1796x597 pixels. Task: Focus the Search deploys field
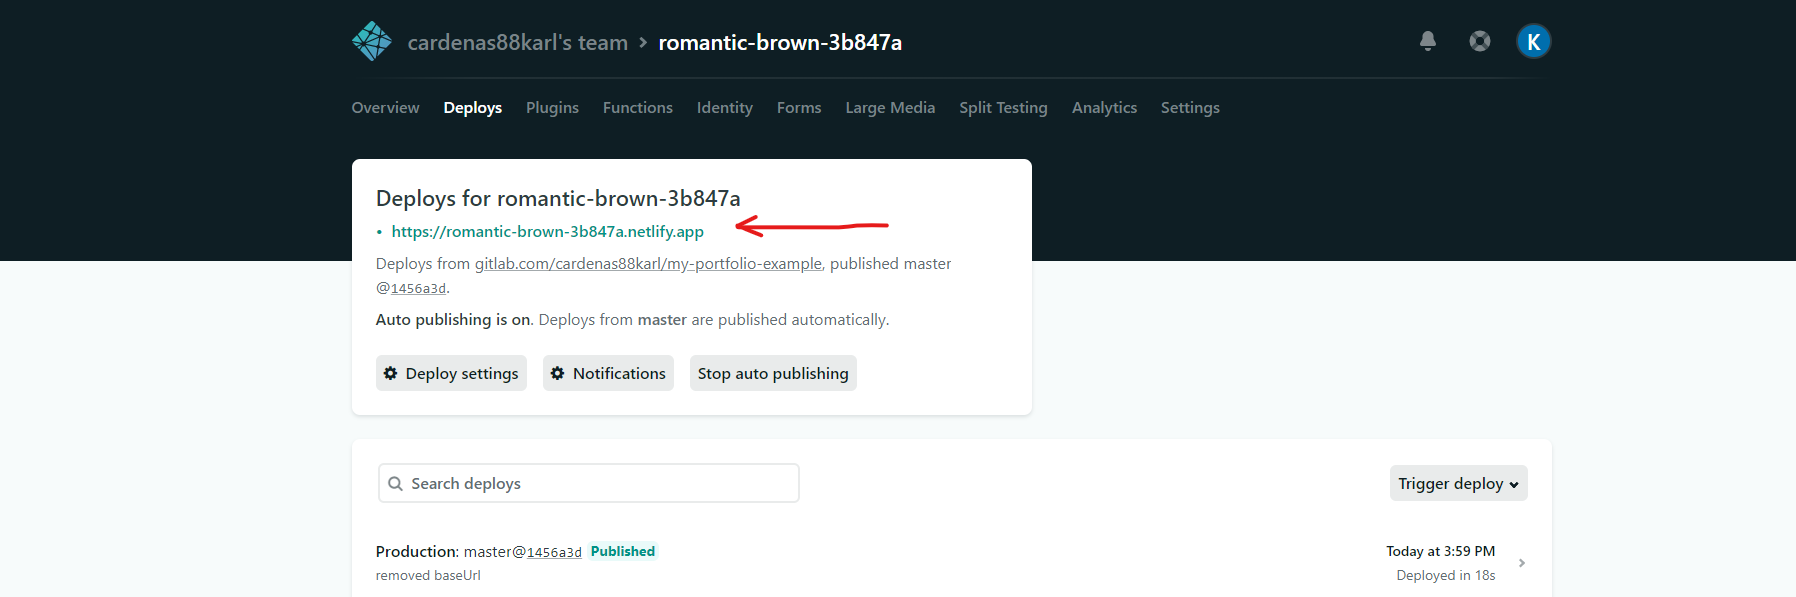pyautogui.click(x=589, y=483)
